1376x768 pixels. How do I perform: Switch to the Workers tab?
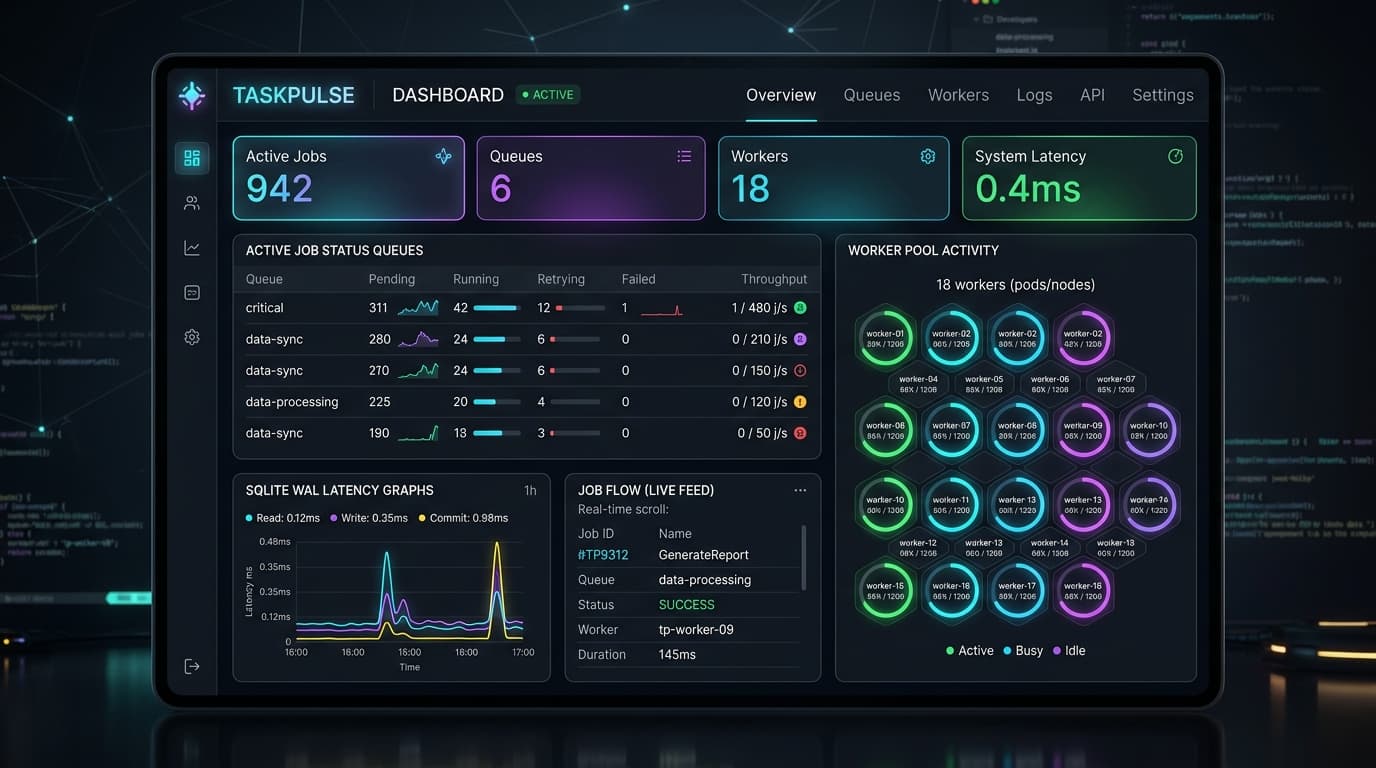tap(958, 95)
